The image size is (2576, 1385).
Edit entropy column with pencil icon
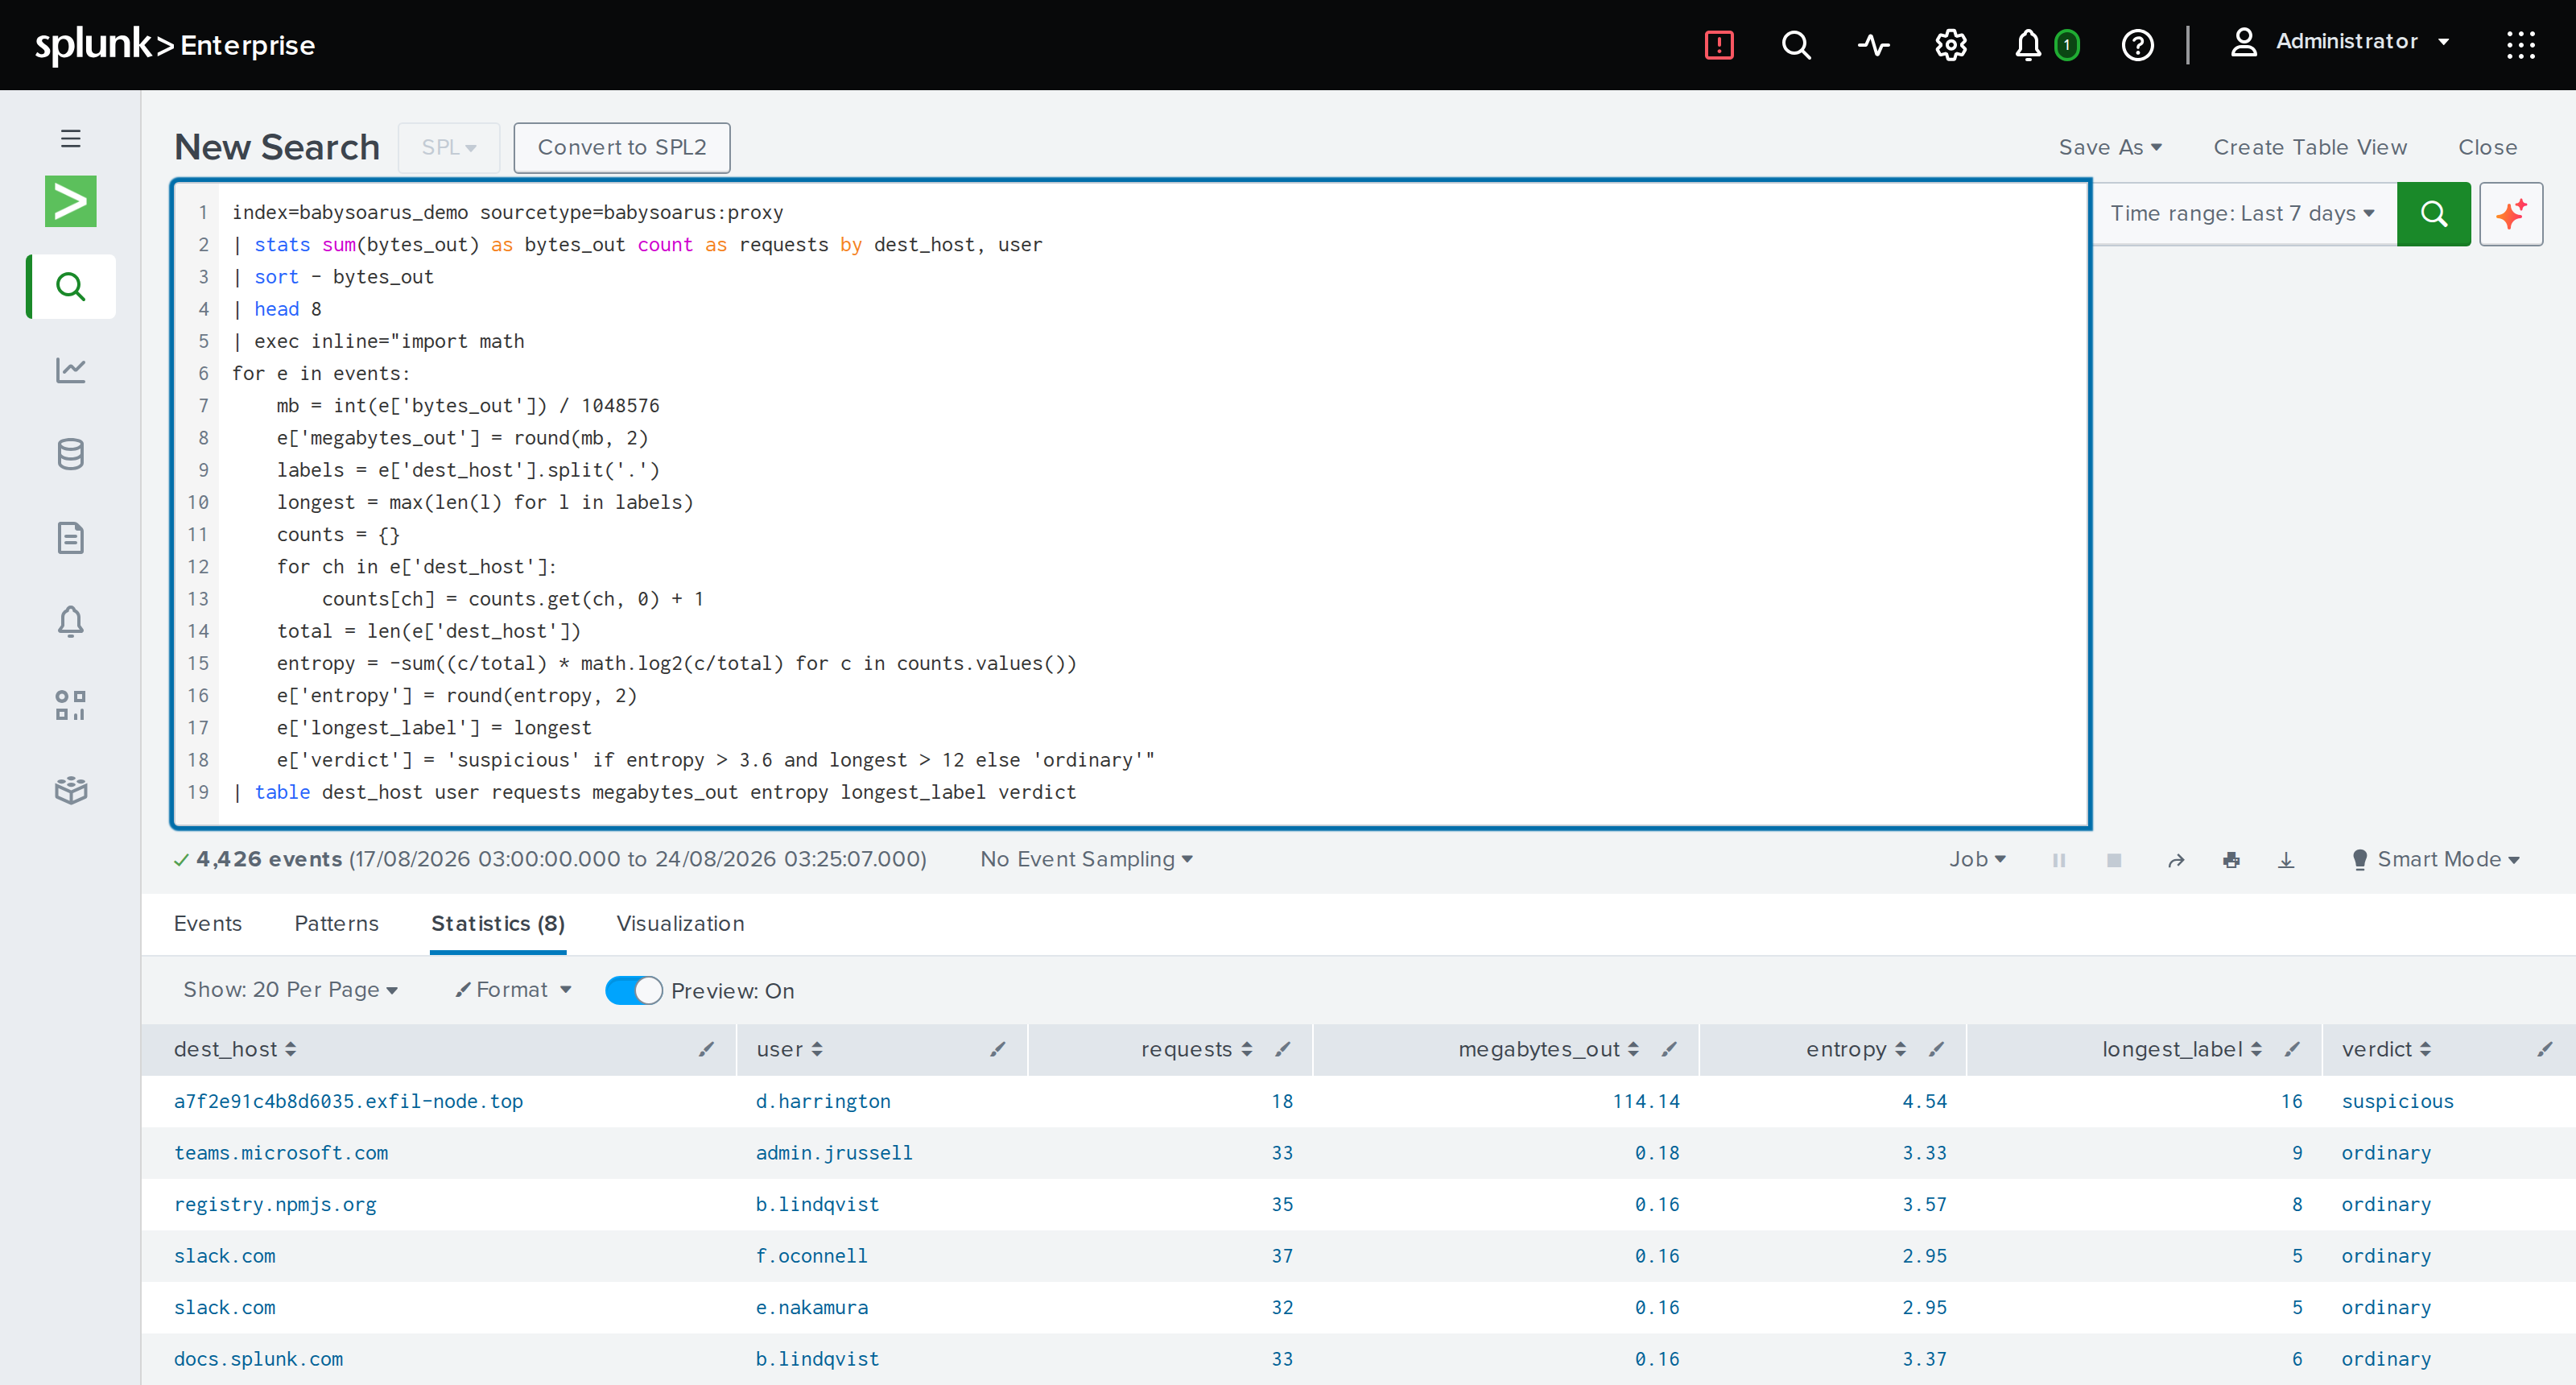pos(1936,1049)
